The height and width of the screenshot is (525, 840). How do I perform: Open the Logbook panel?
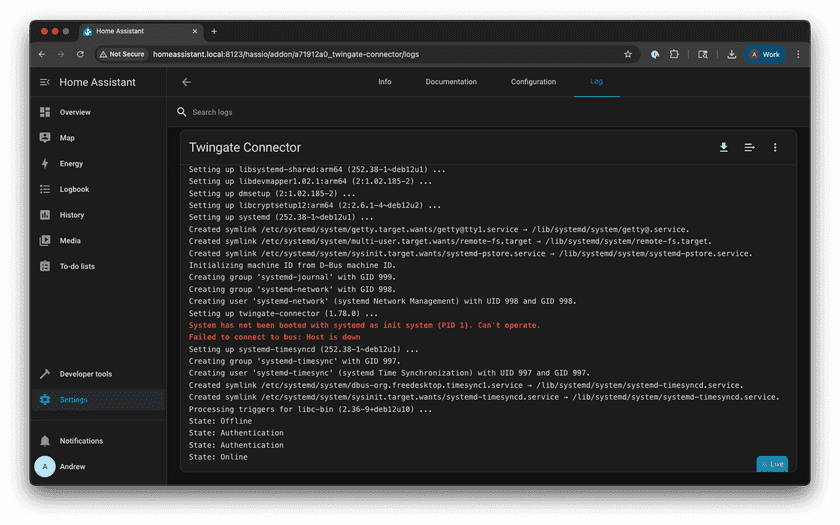(x=74, y=189)
